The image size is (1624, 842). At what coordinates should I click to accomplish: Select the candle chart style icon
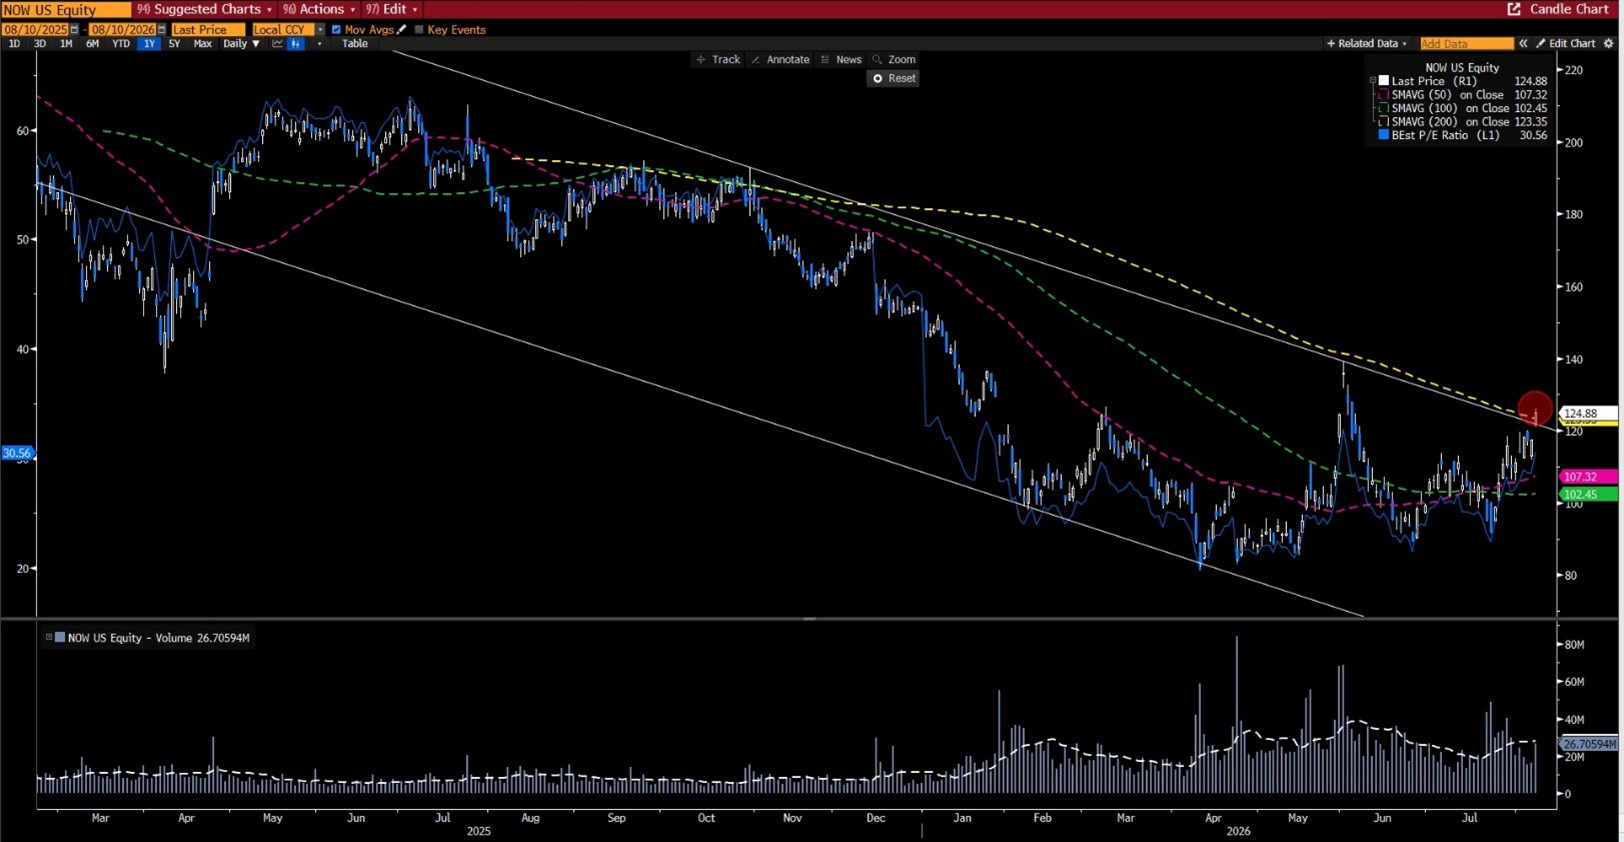[296, 44]
